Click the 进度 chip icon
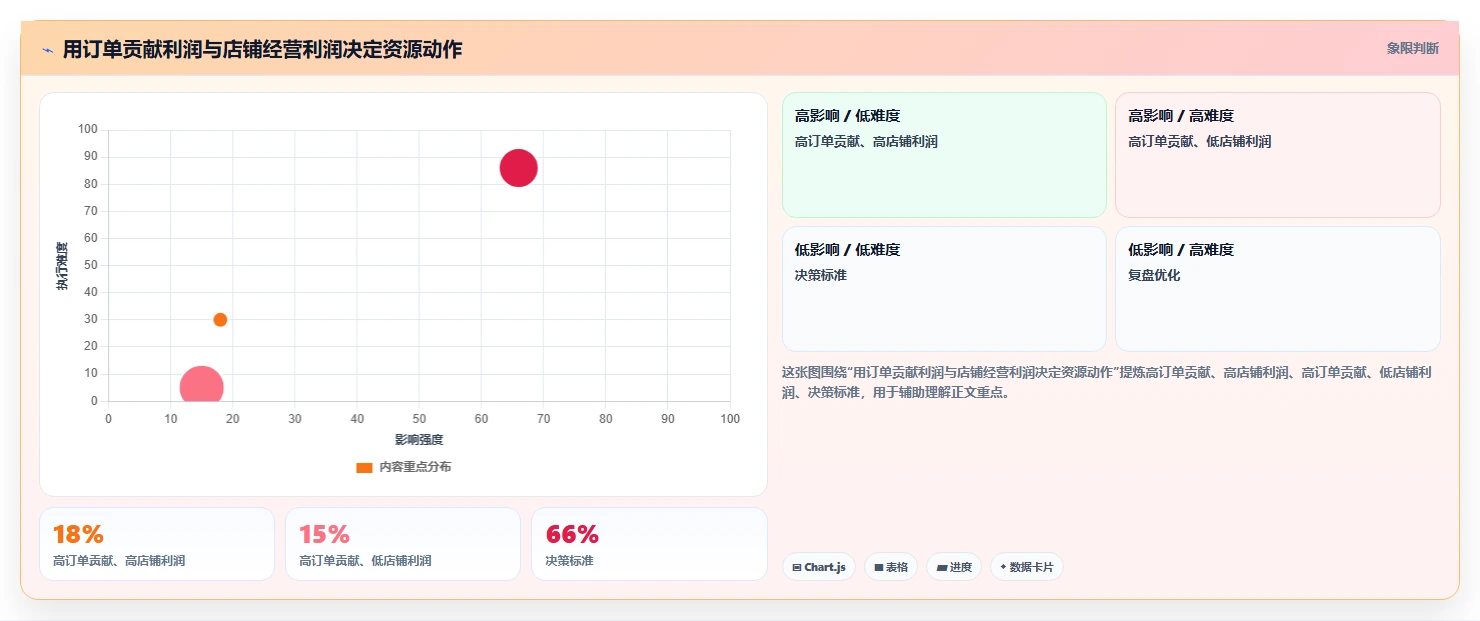1480x621 pixels. (942, 567)
